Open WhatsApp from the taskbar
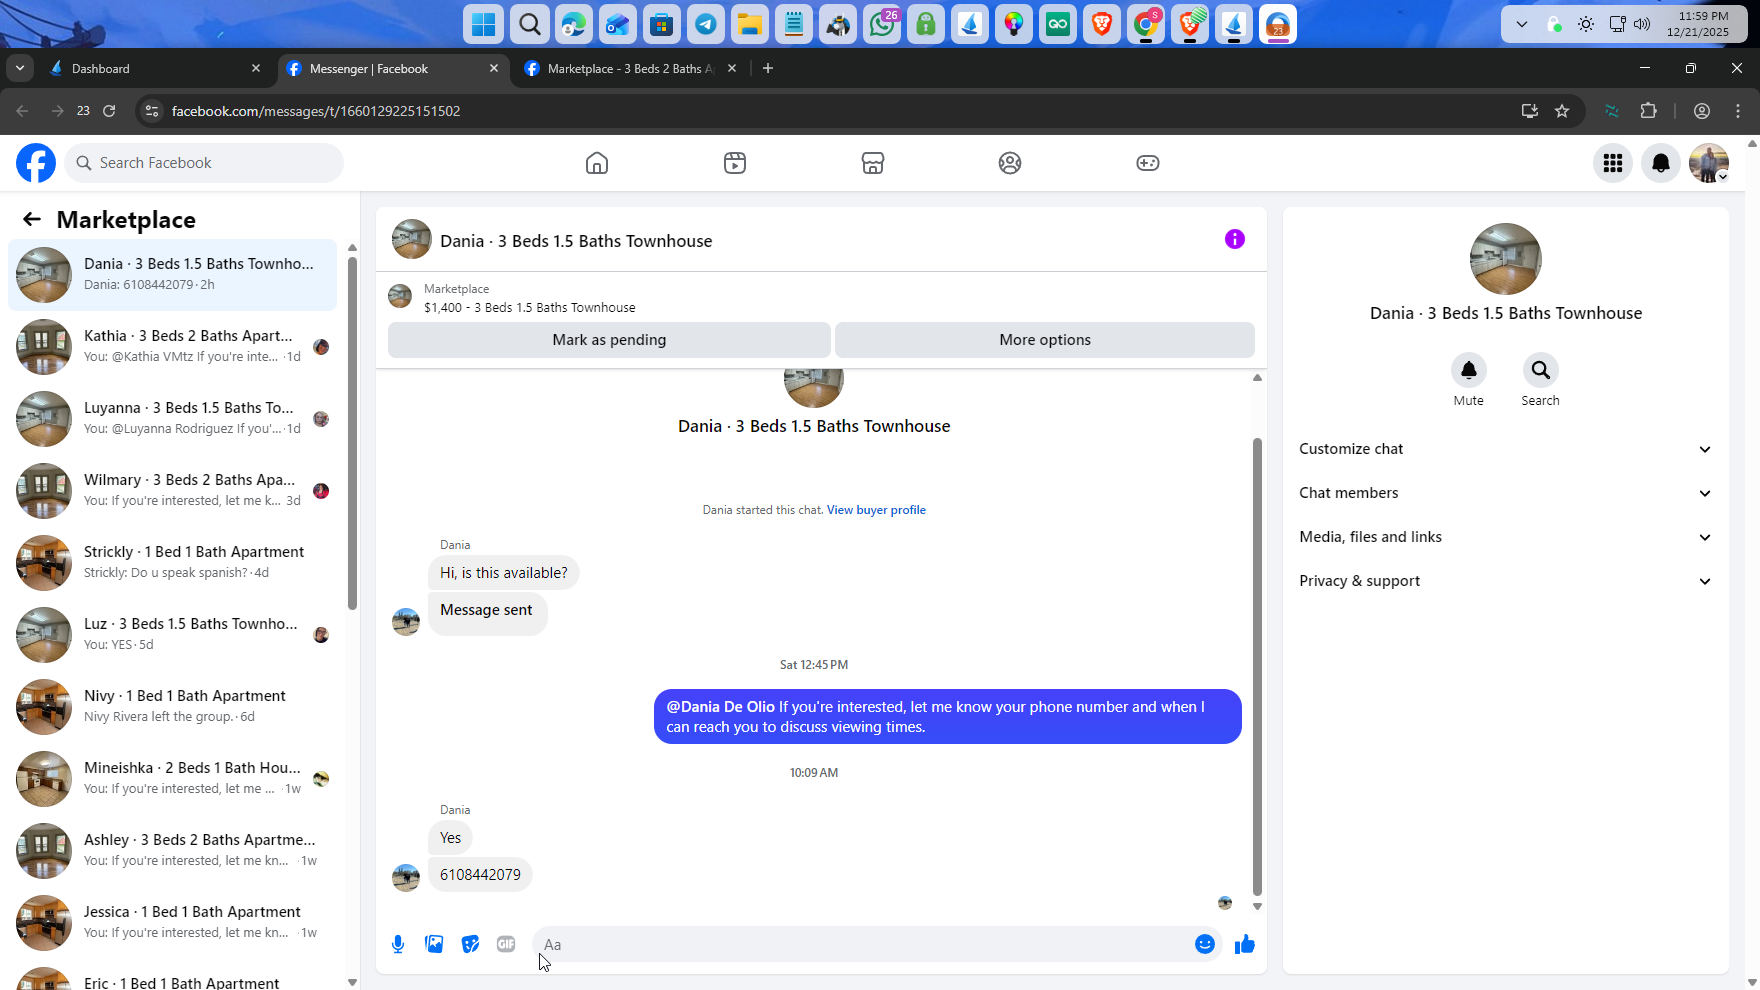Viewport: 1760px width, 990px height. [x=883, y=24]
